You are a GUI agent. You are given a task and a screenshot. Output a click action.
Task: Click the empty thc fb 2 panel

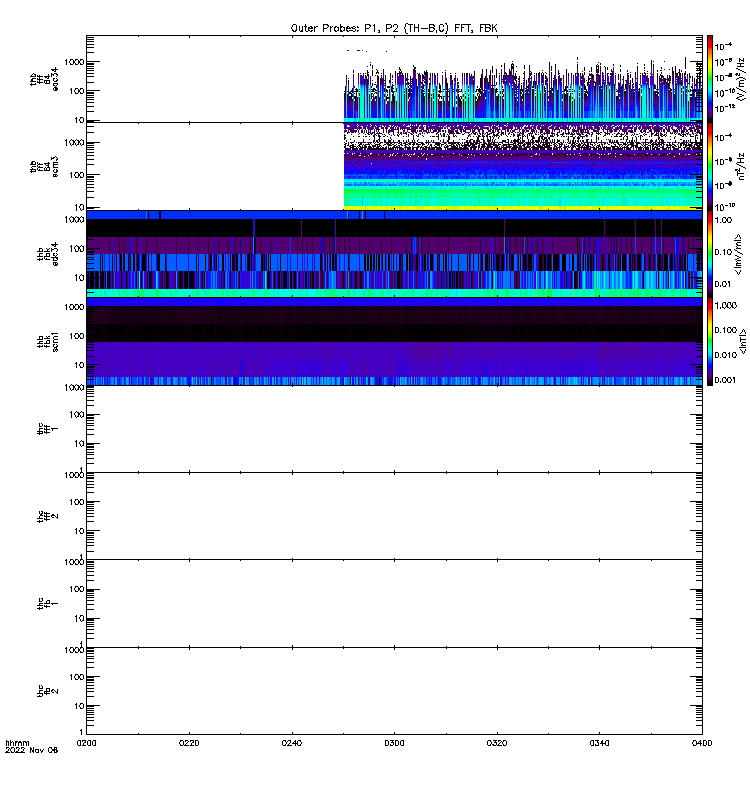(394, 691)
